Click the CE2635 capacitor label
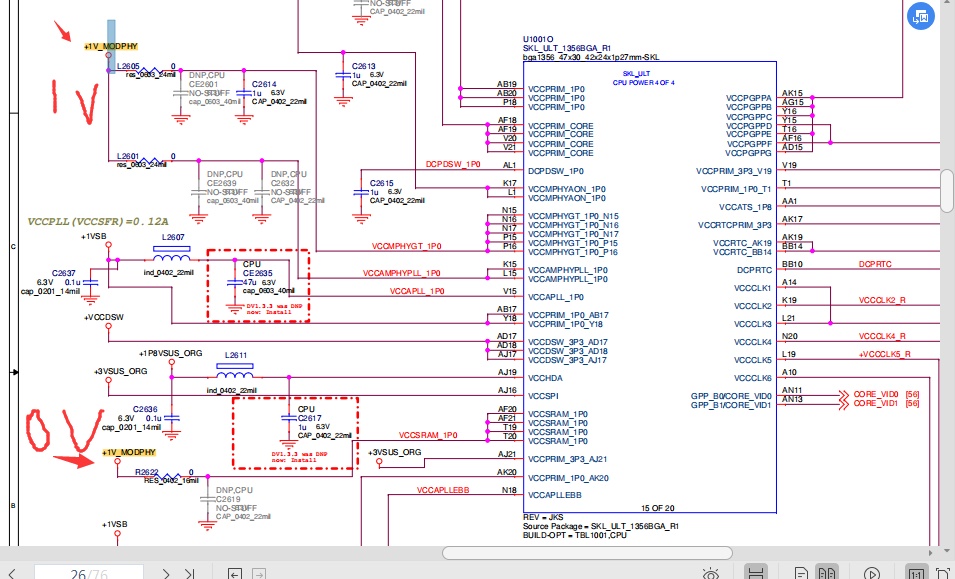955x579 pixels. (258, 273)
